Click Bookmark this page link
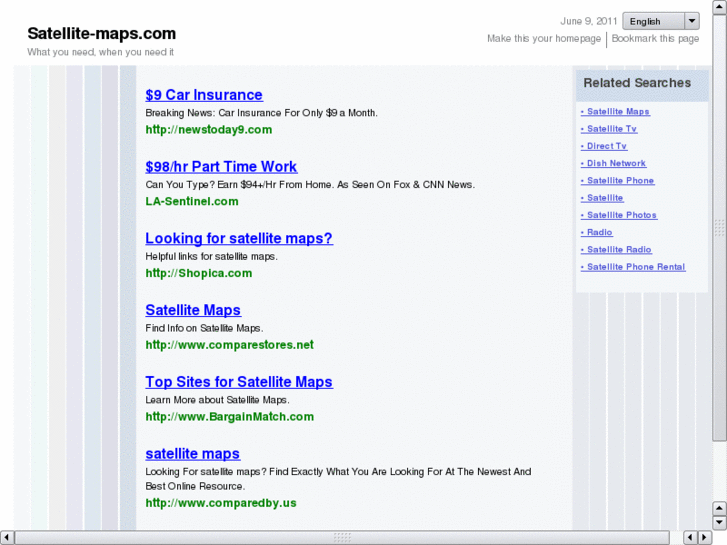The width and height of the screenshot is (727, 545). coord(655,38)
